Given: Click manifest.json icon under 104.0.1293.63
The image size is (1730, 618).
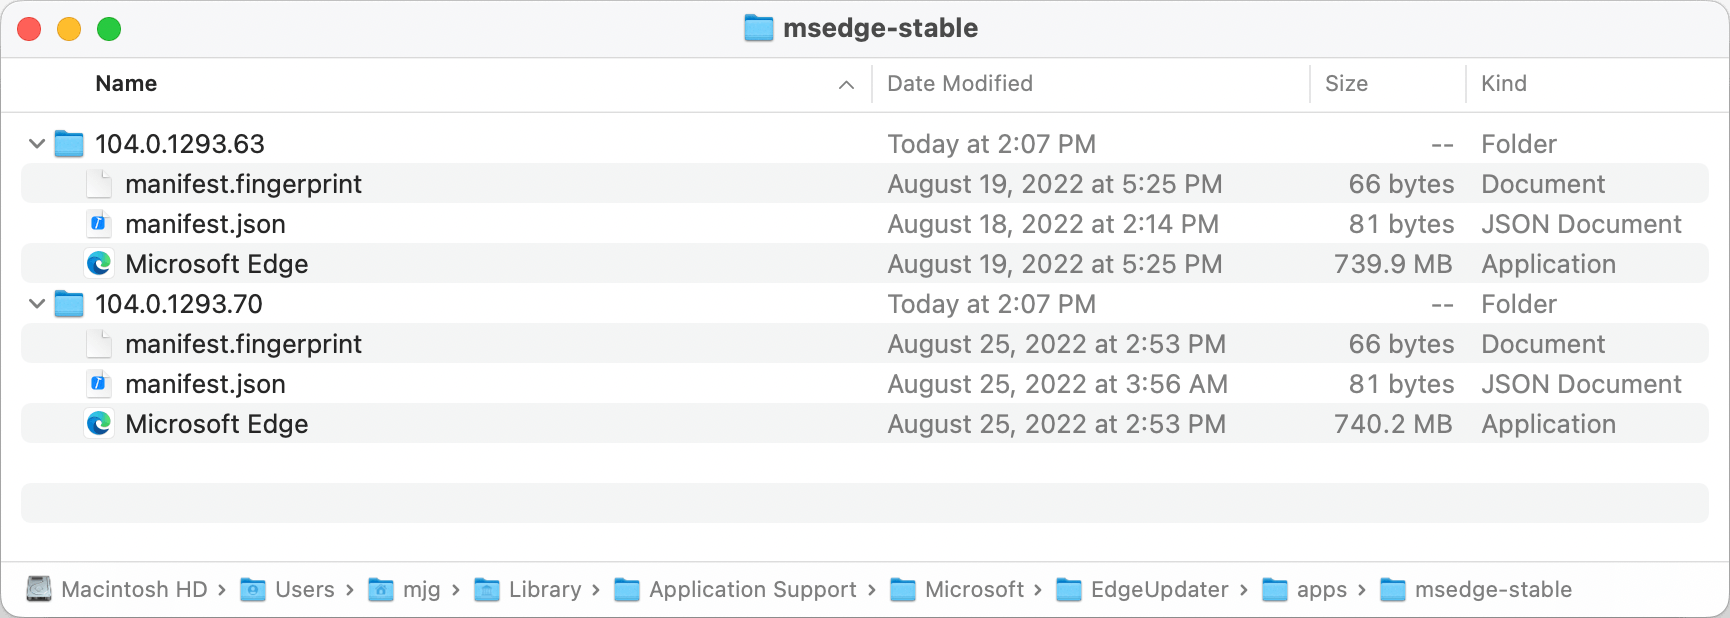Looking at the screenshot, I should click(99, 224).
